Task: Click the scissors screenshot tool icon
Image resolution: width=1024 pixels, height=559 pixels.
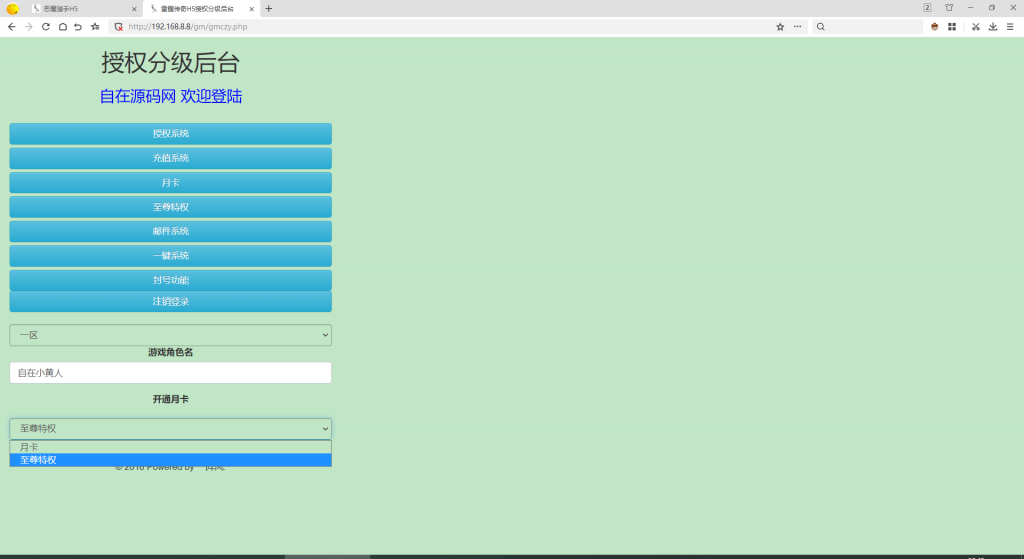Action: (975, 27)
